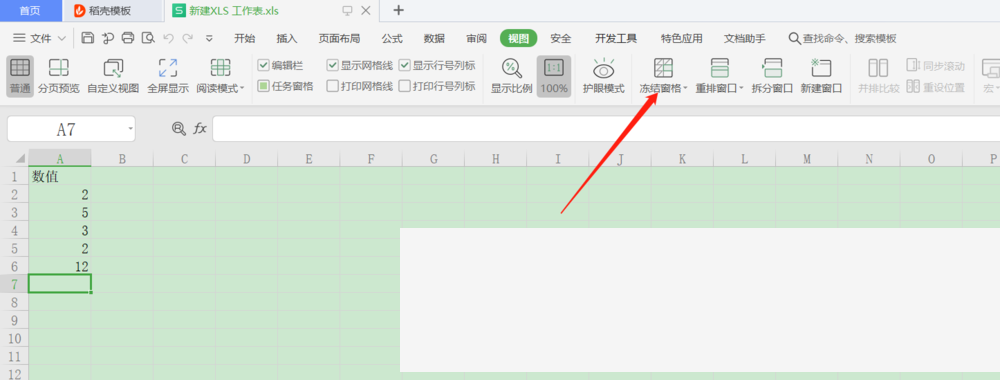Select column header A
Image resolution: width=1000 pixels, height=380 pixels.
[x=60, y=158]
